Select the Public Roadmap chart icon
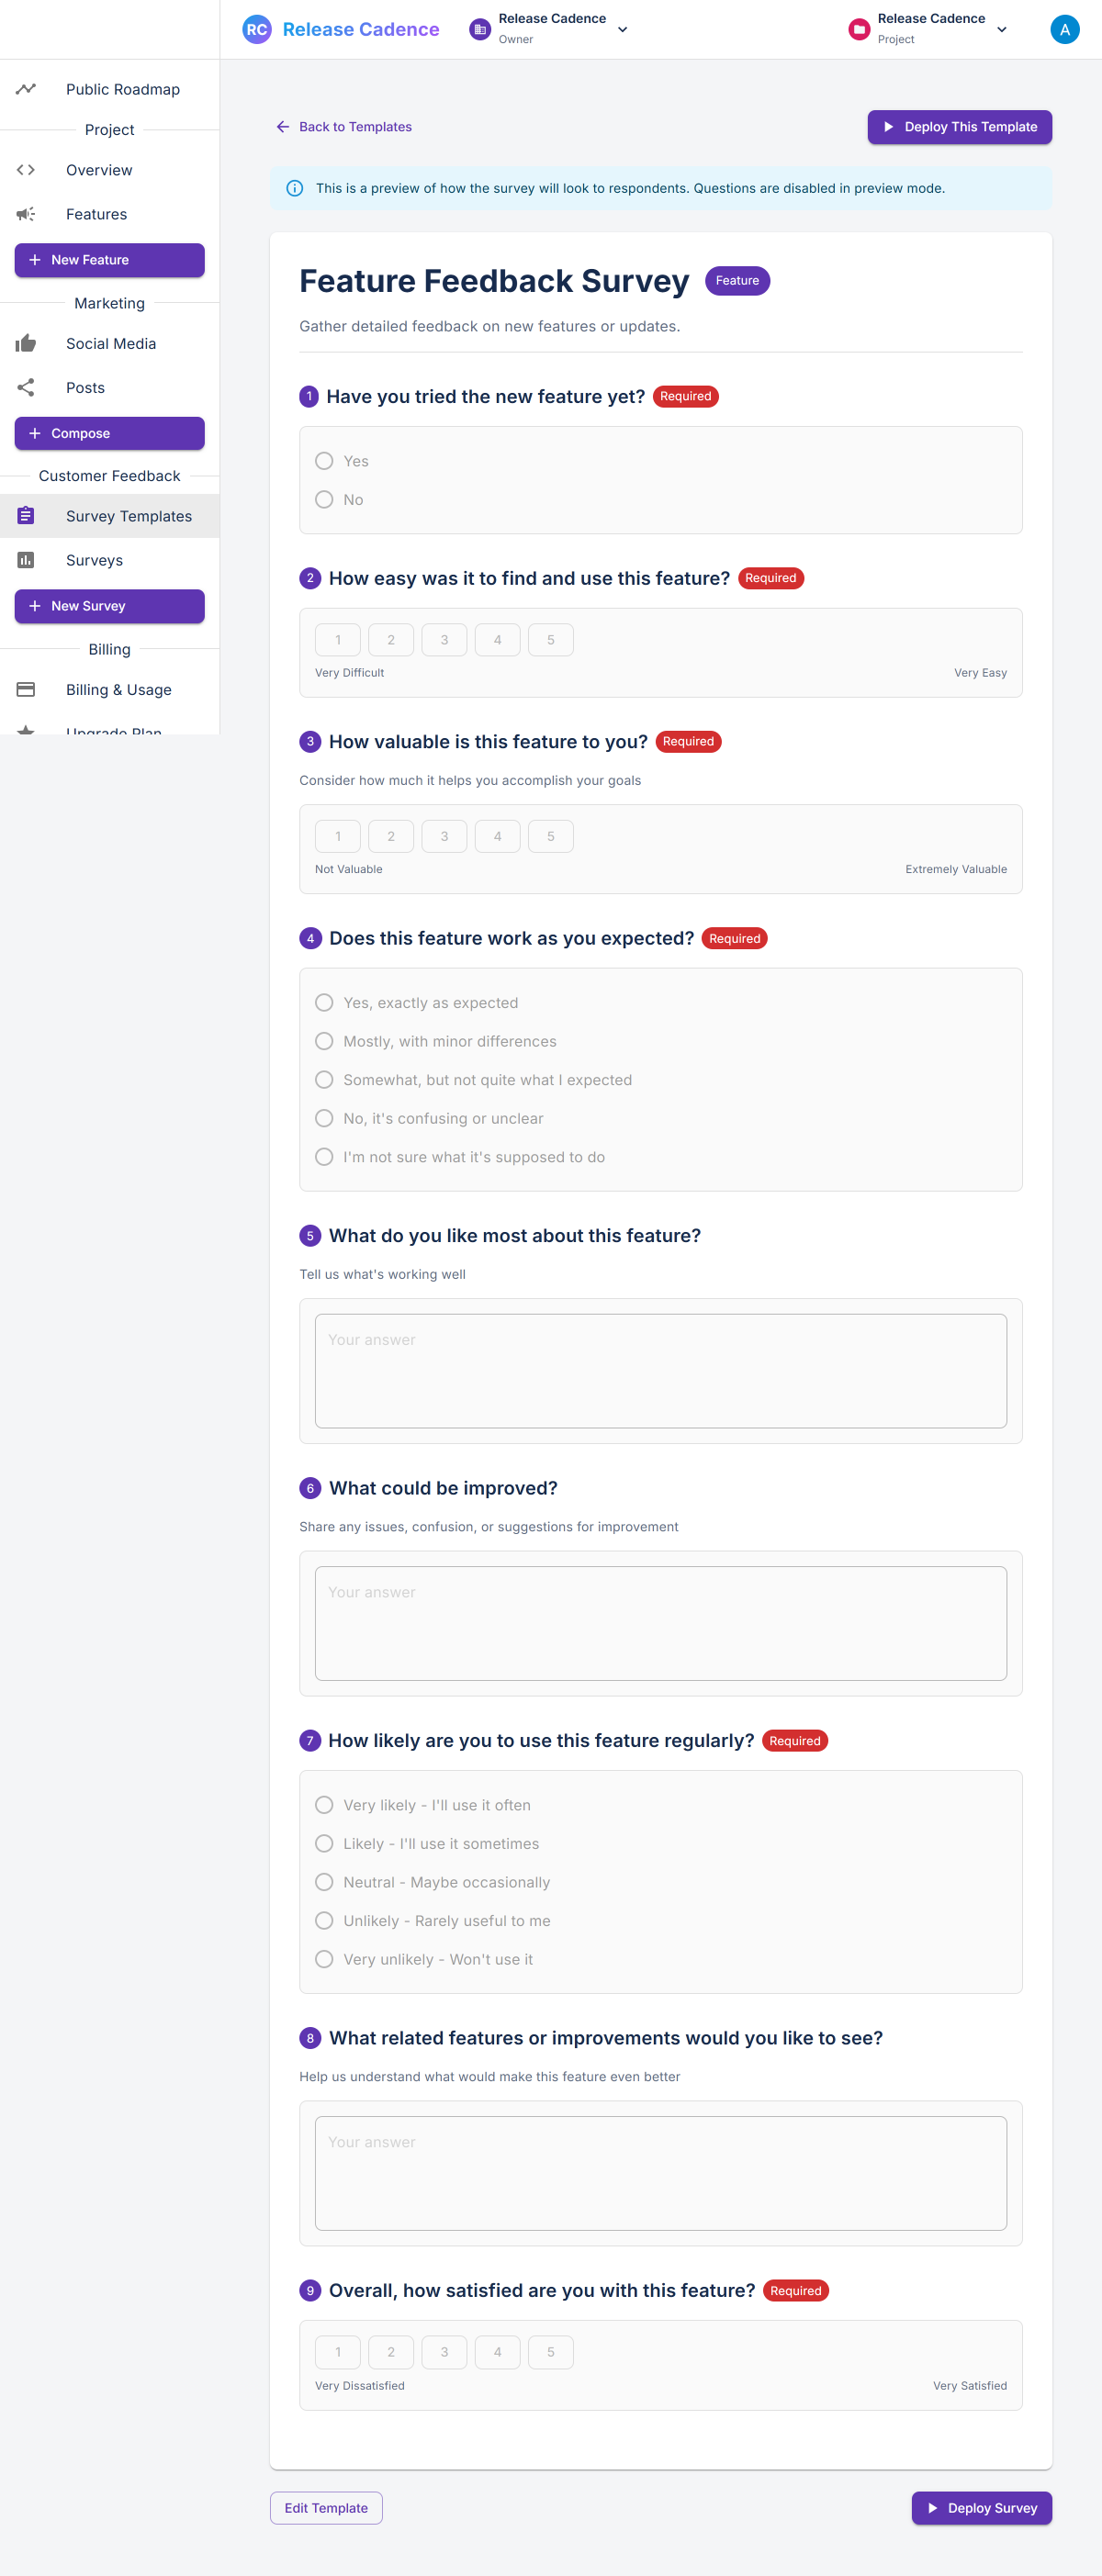 (x=26, y=89)
